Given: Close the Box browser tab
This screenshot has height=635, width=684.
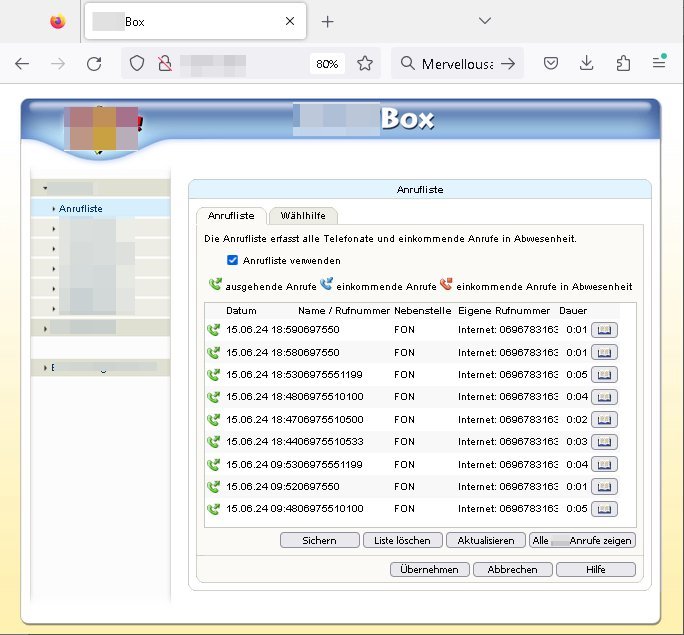Looking at the screenshot, I should [290, 21].
